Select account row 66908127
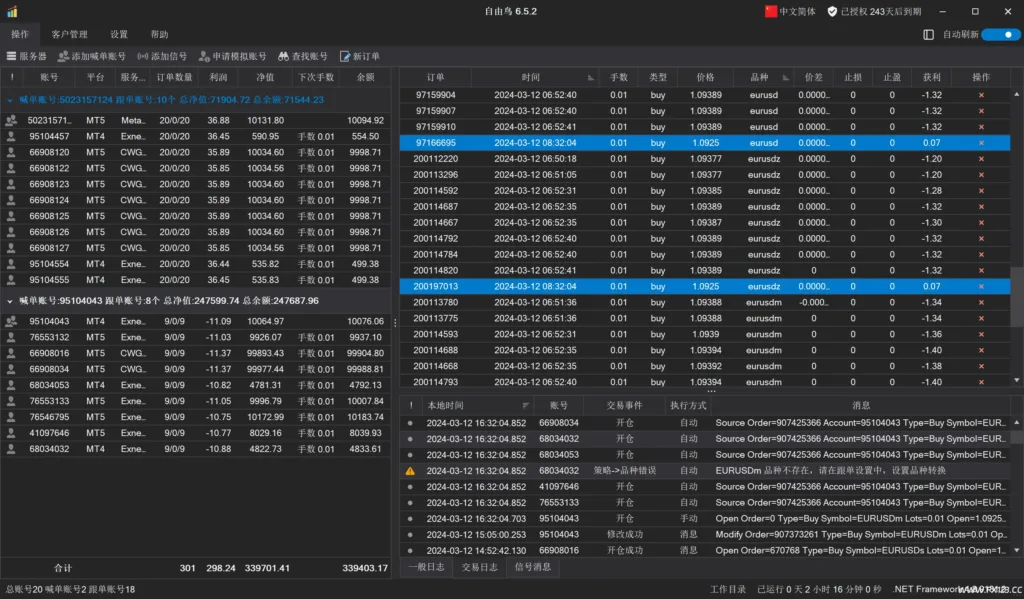1024x599 pixels. 196,248
